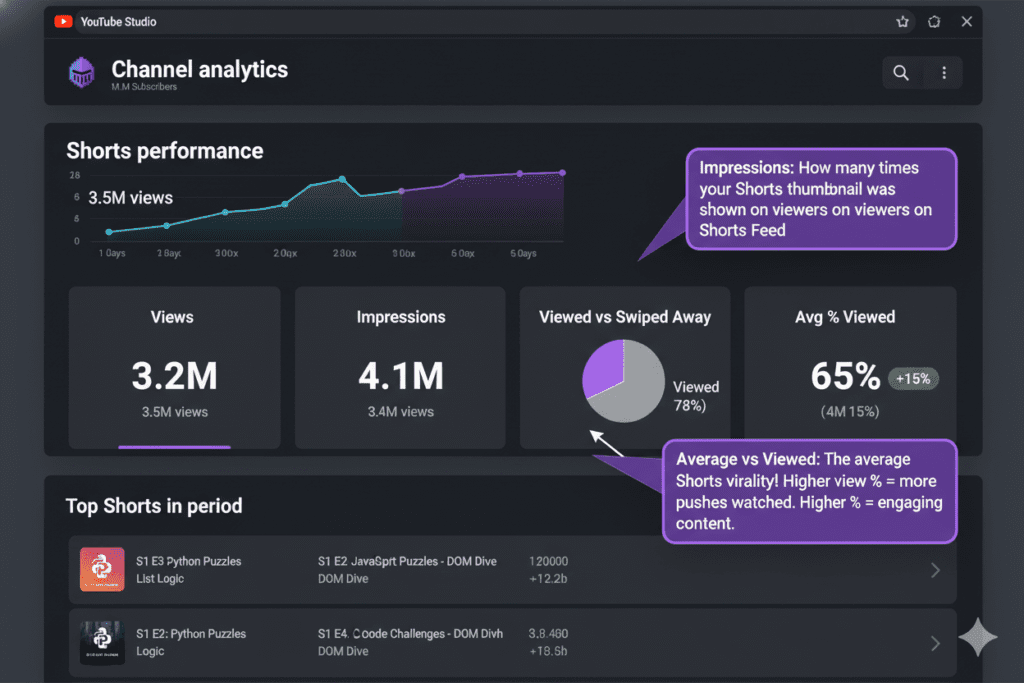Image resolution: width=1024 pixels, height=683 pixels.
Task: Expand the S1 E2 Python Puzzles row chevron
Action: (x=935, y=643)
